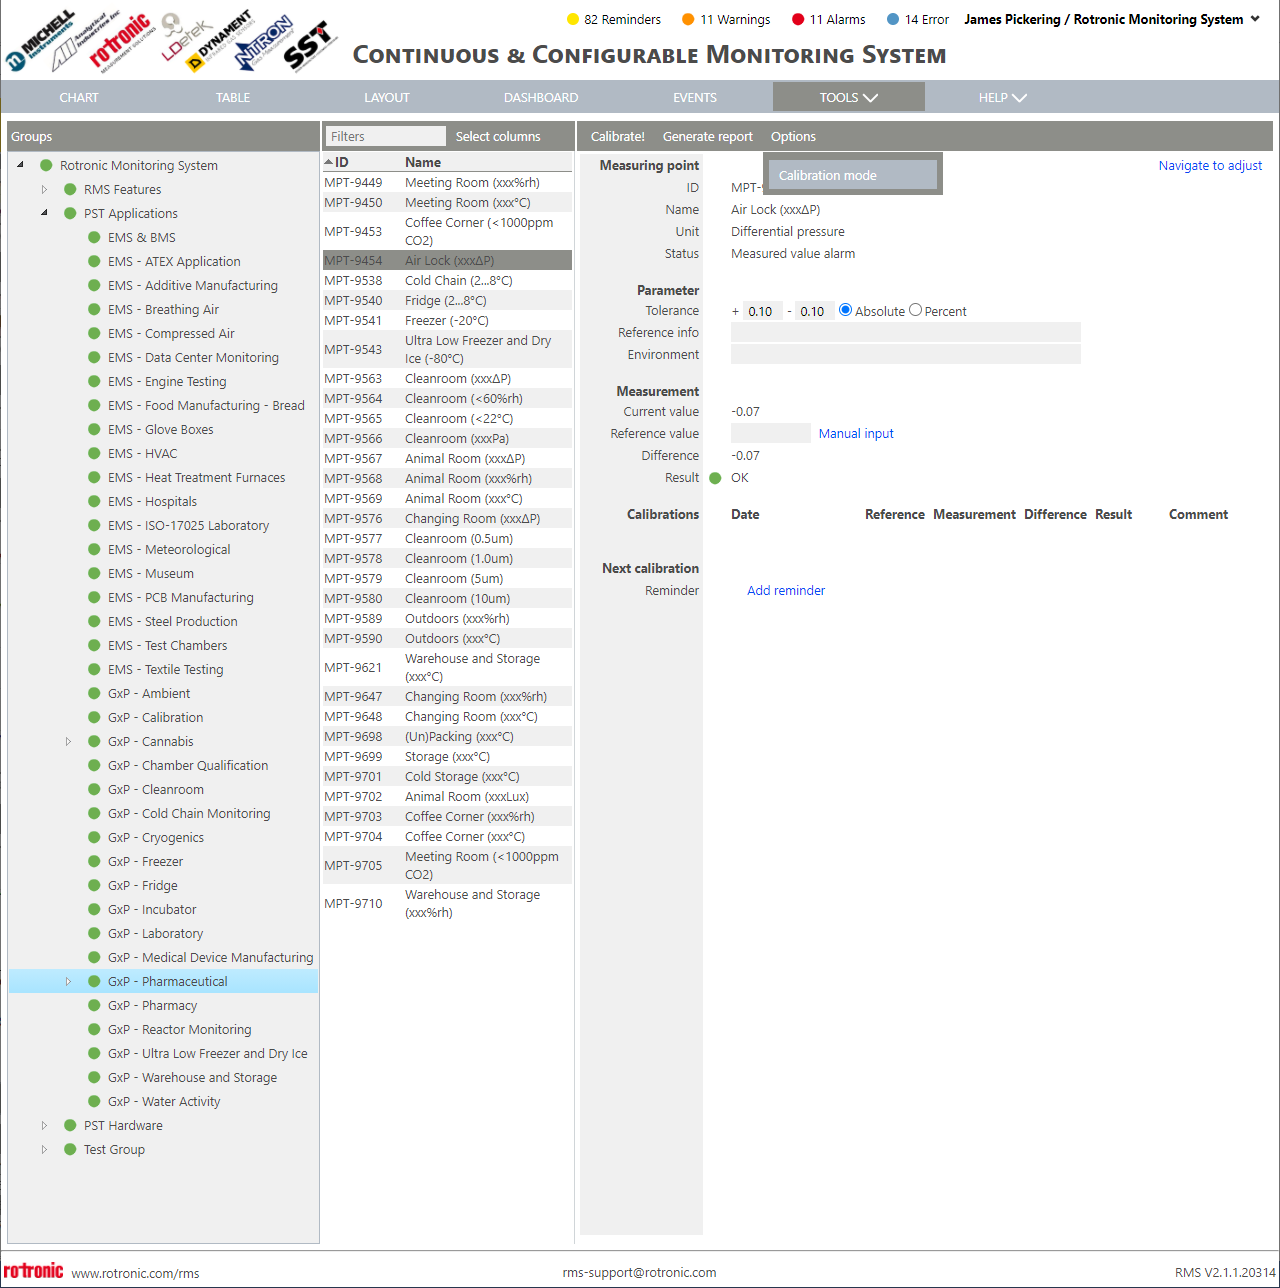Screen dimensions: 1280x1288
Task: Open the CHART tab
Action: pyautogui.click(x=79, y=97)
